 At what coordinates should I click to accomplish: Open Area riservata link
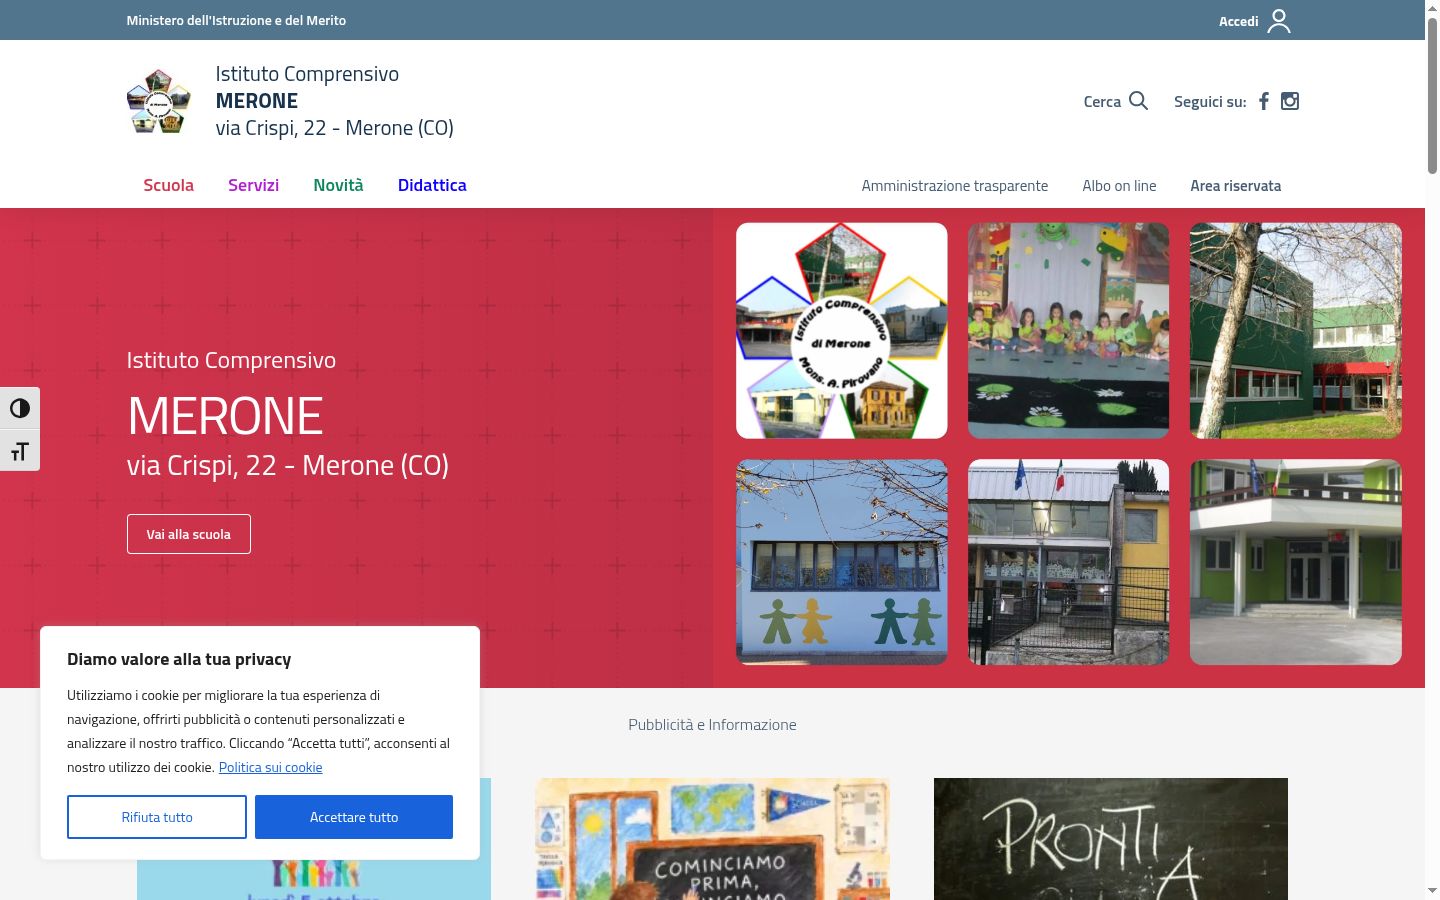point(1235,186)
